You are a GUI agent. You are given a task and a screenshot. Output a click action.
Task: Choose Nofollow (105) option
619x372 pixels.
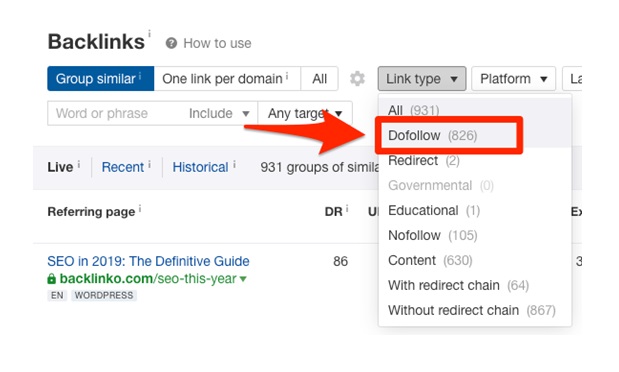475,235
